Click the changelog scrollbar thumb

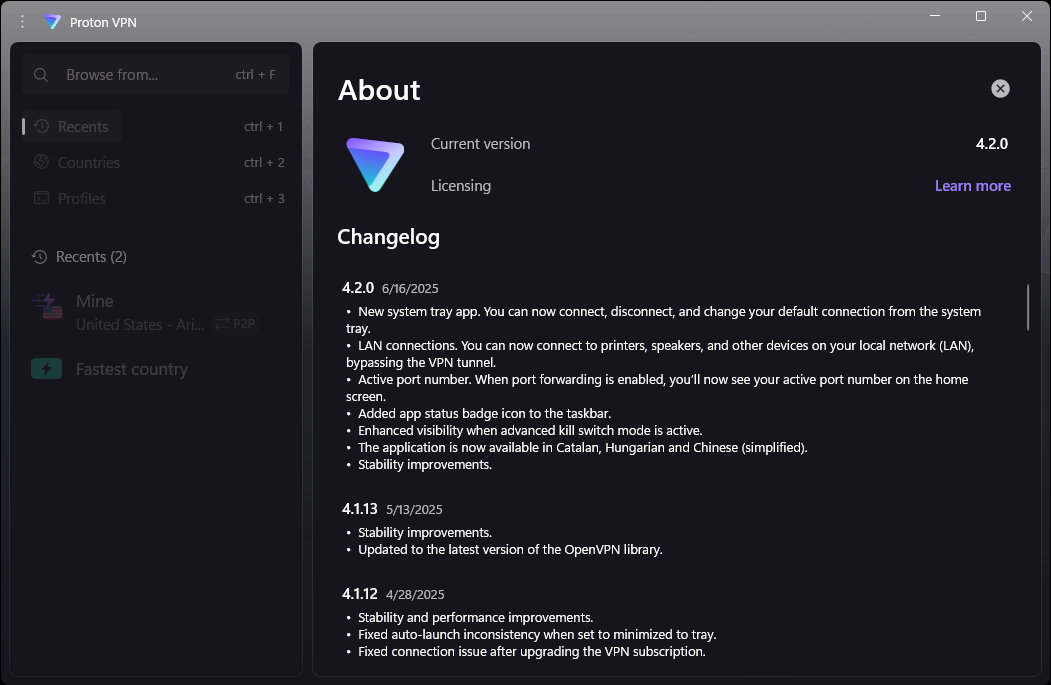[1028, 308]
